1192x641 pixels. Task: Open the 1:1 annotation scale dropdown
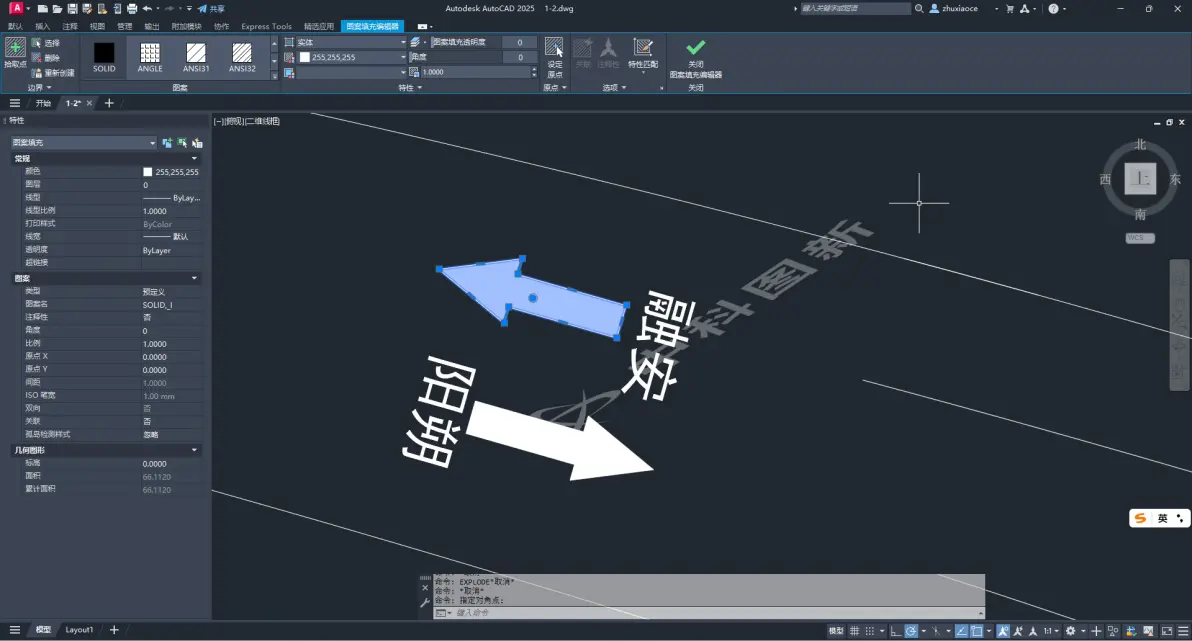click(x=1051, y=630)
